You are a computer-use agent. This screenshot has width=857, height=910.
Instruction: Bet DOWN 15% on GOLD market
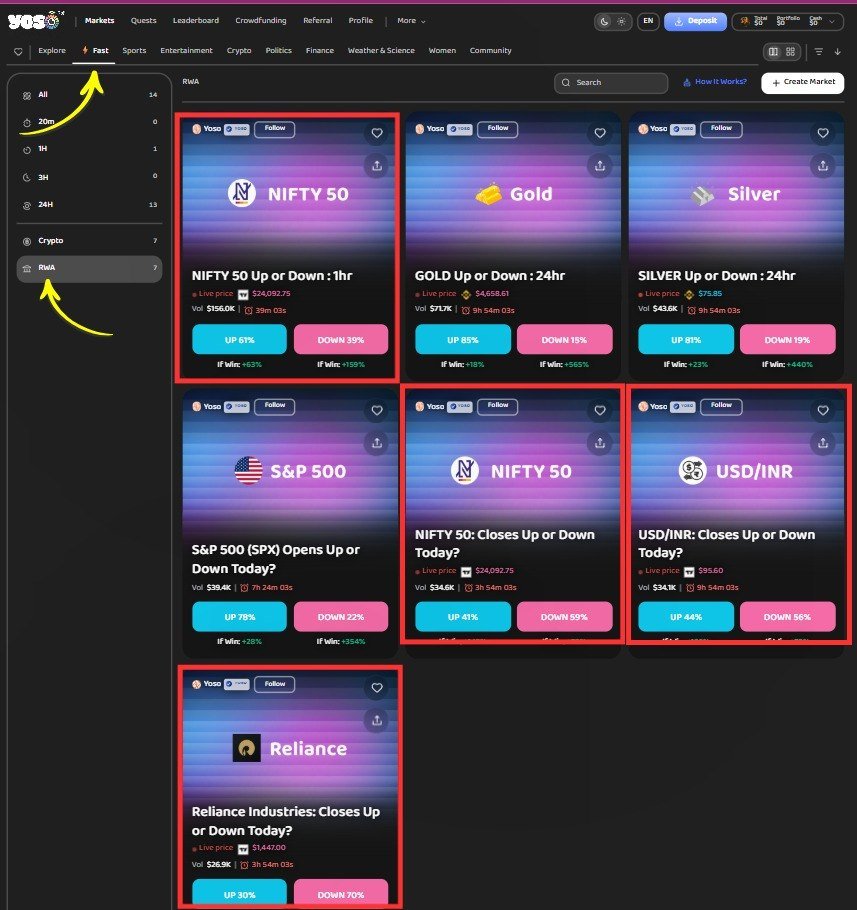pos(564,340)
